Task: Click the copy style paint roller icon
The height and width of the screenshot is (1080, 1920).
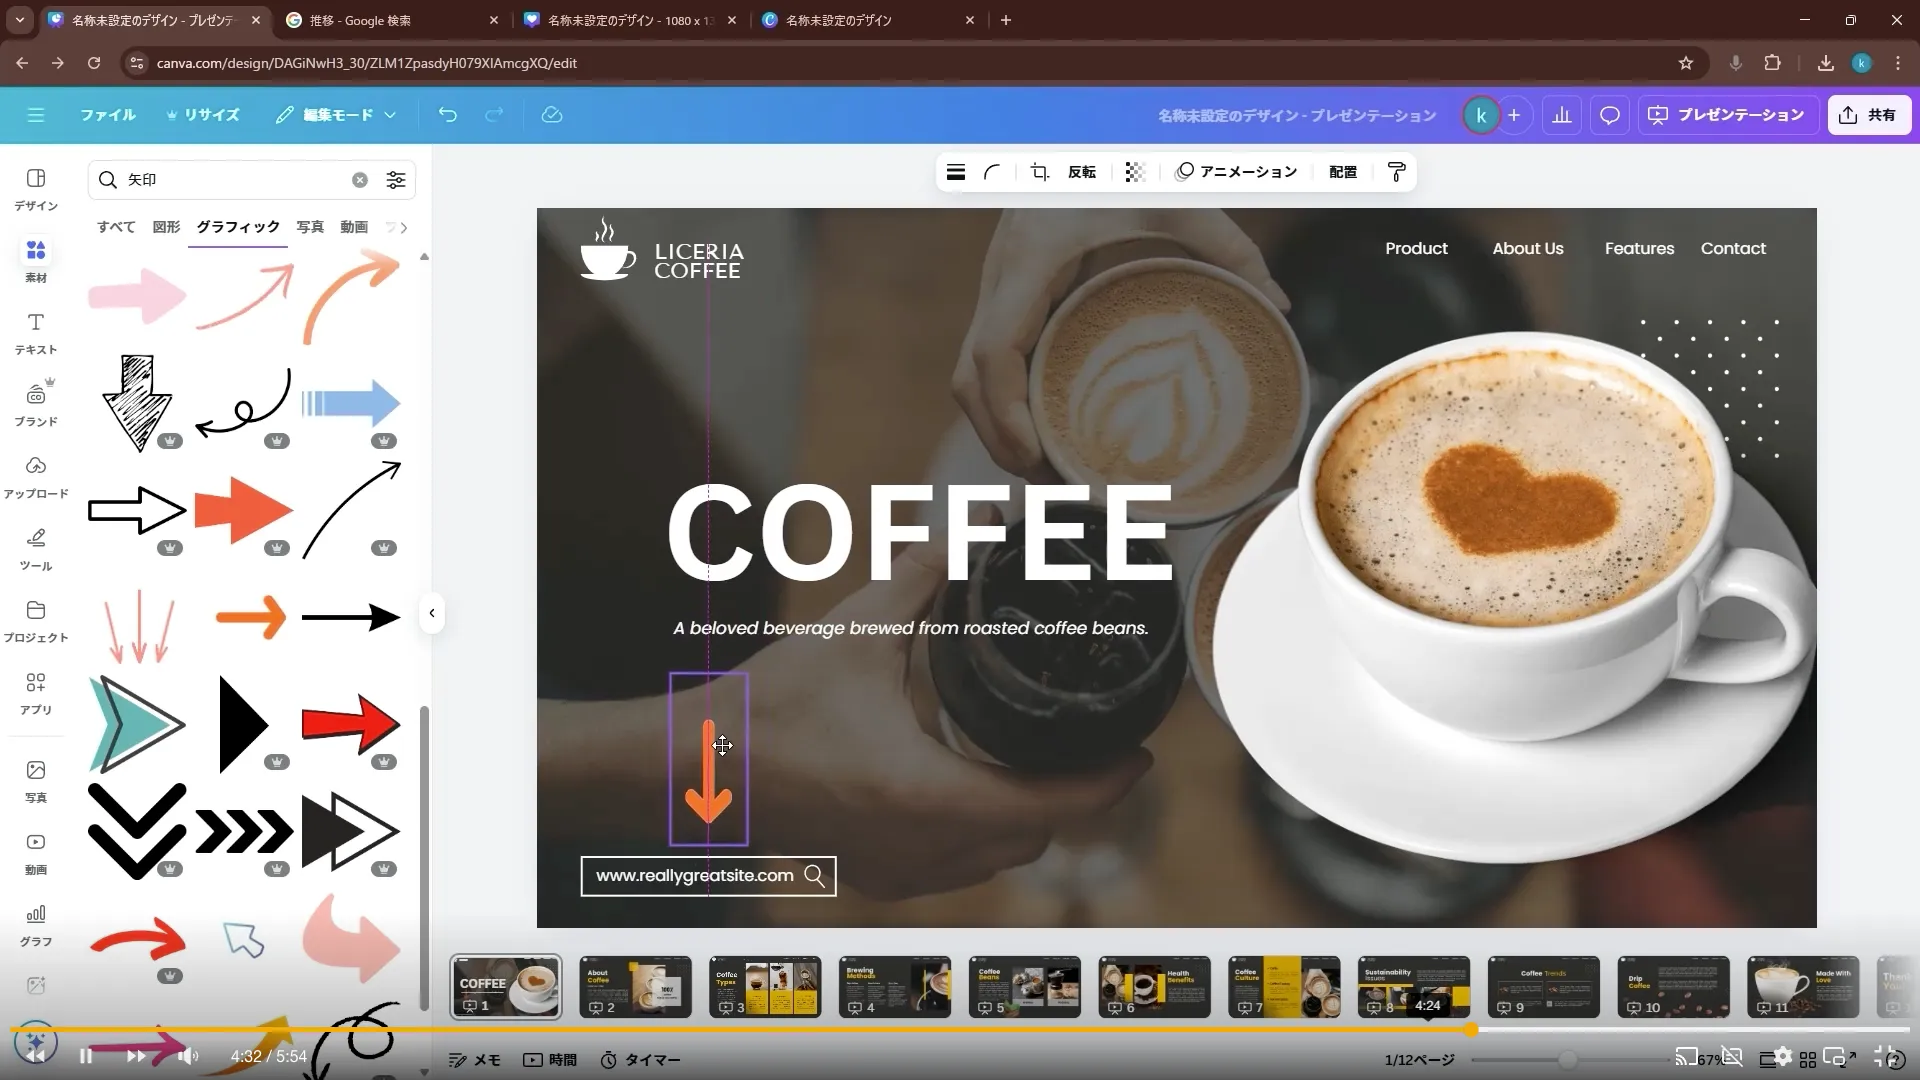Action: pyautogui.click(x=1397, y=172)
